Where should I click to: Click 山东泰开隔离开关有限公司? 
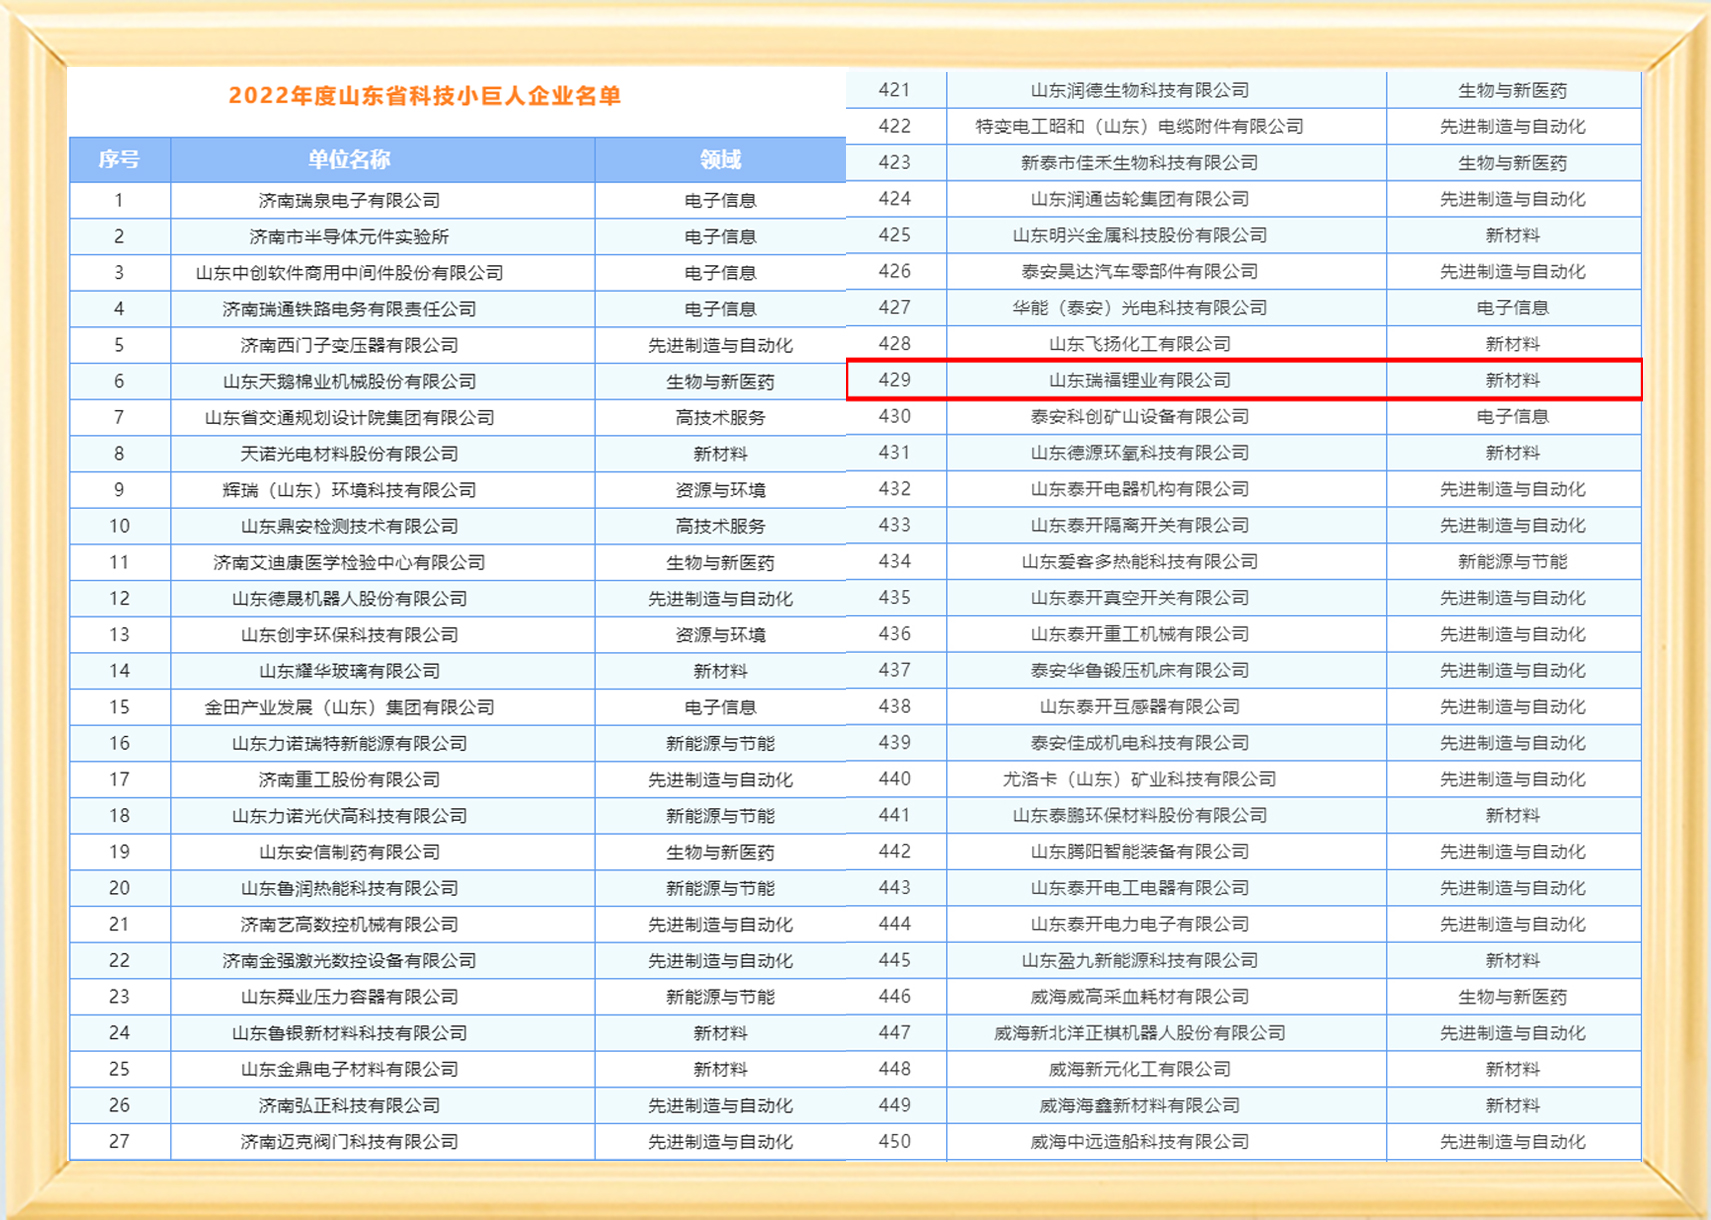pyautogui.click(x=1139, y=525)
